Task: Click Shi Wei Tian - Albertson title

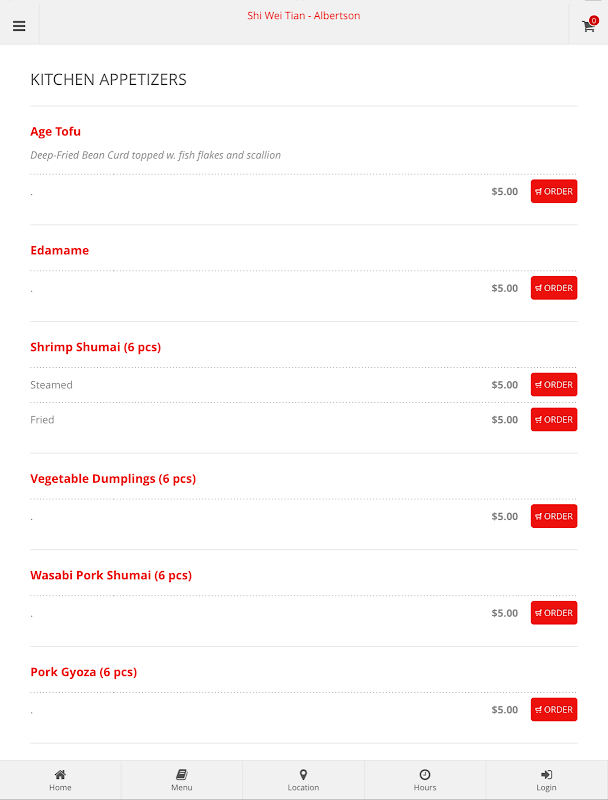Action: point(304,16)
